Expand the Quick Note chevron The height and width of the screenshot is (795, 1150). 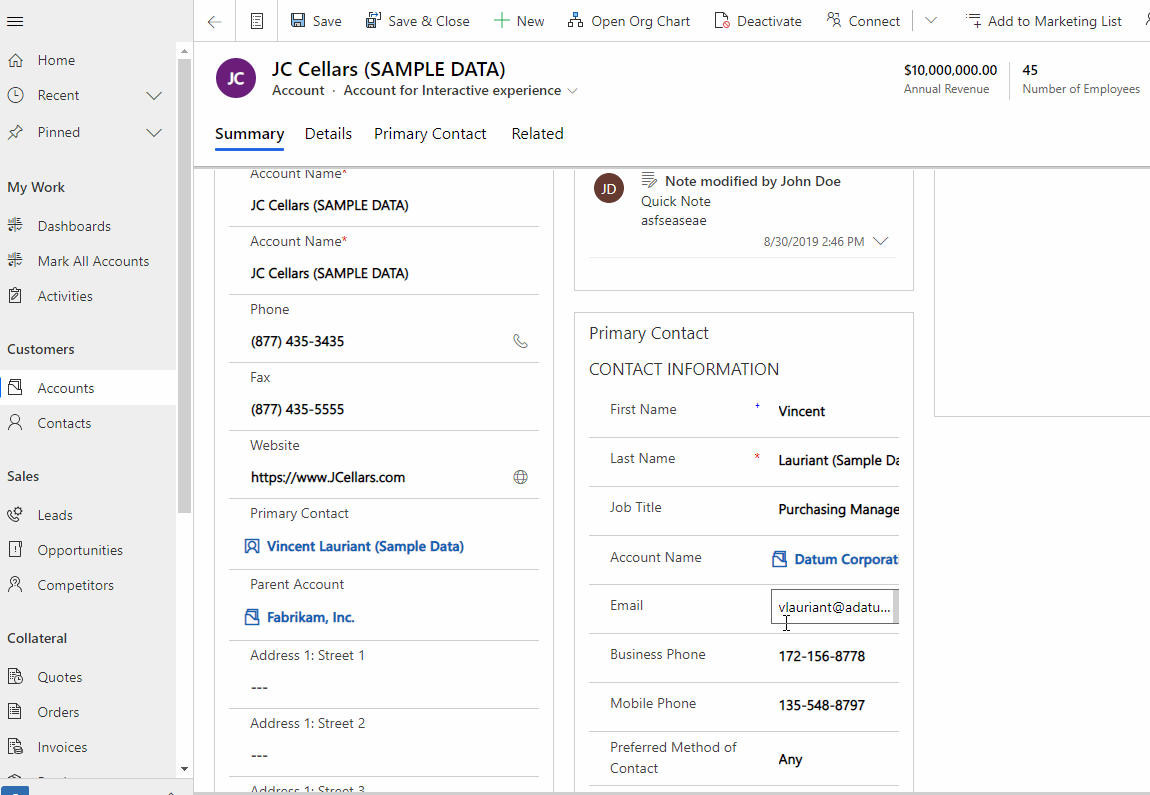[x=880, y=241]
